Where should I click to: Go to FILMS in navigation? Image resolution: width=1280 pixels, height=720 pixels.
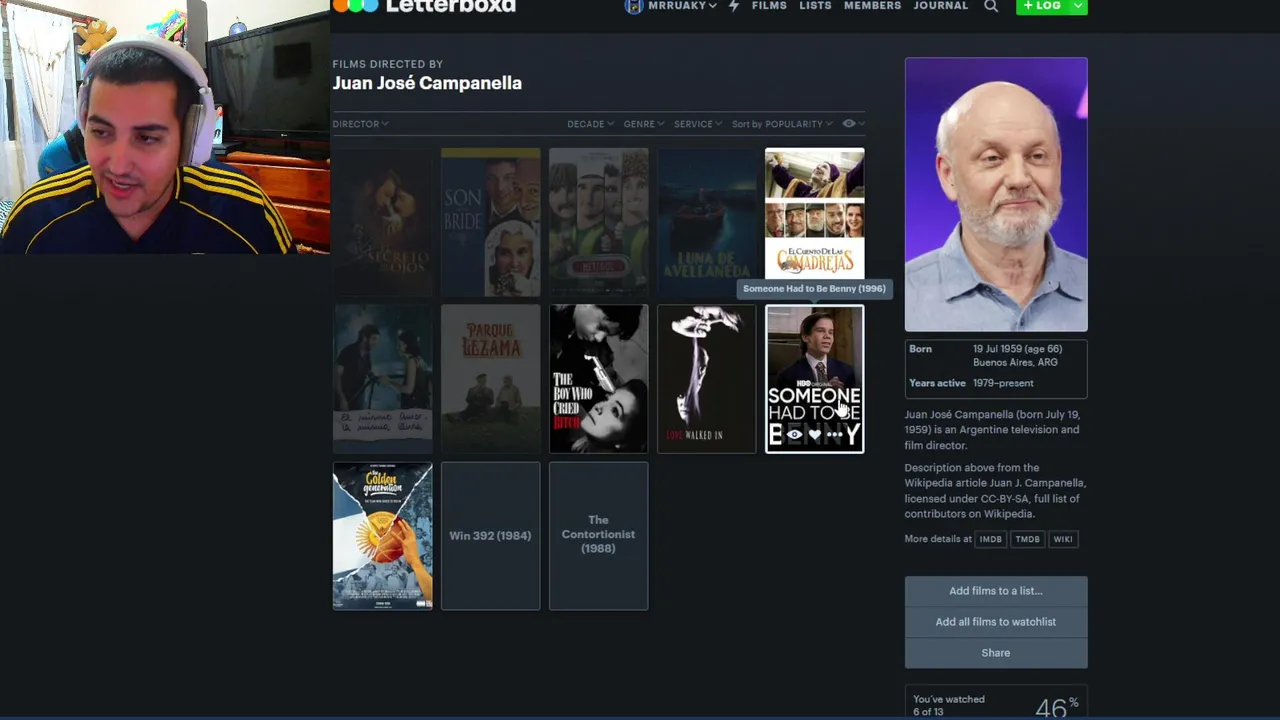coord(769,6)
